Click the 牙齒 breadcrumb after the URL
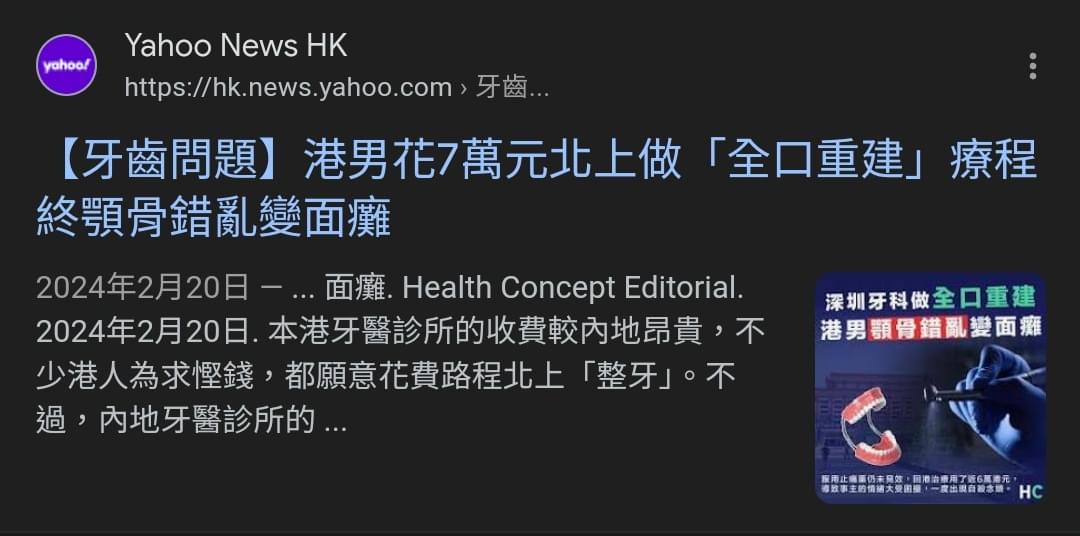This screenshot has width=1080, height=536. [512, 88]
